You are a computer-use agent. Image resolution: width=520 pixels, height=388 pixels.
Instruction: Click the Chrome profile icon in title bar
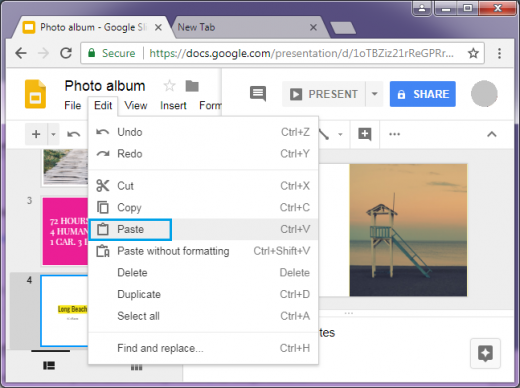click(422, 7)
